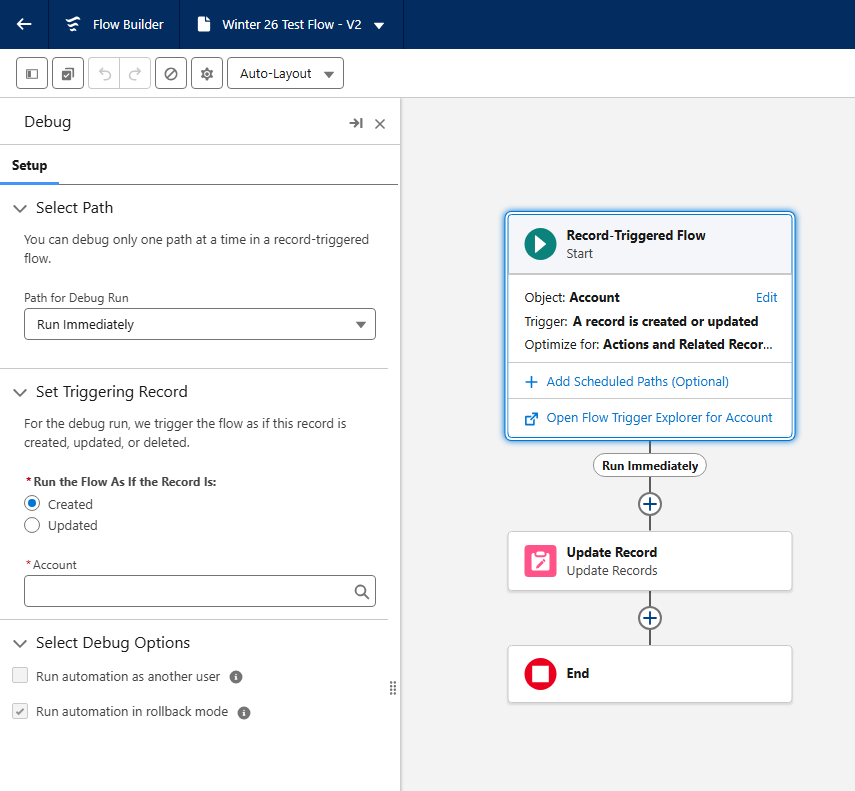
Task: Select the Created radio button
Action: click(x=32, y=503)
